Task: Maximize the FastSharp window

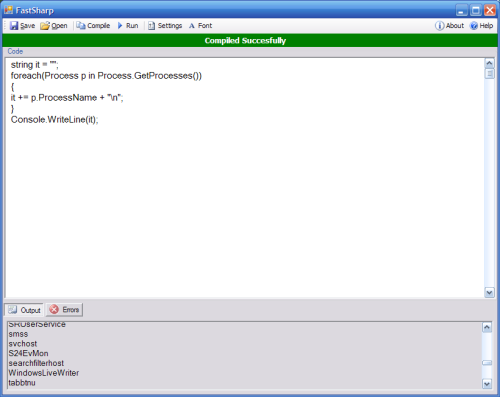Action: [476, 10]
